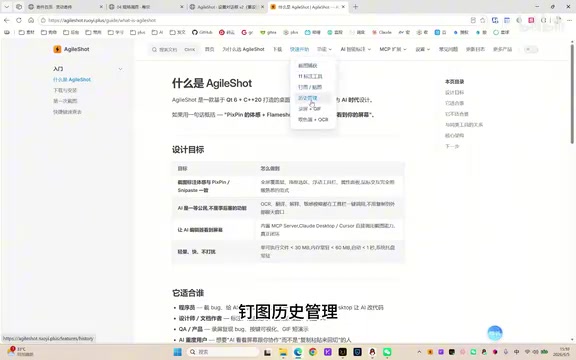Screen dimensions: 576x360
Task: Open the GitHub bookmark
Action: click(x=202, y=32)
